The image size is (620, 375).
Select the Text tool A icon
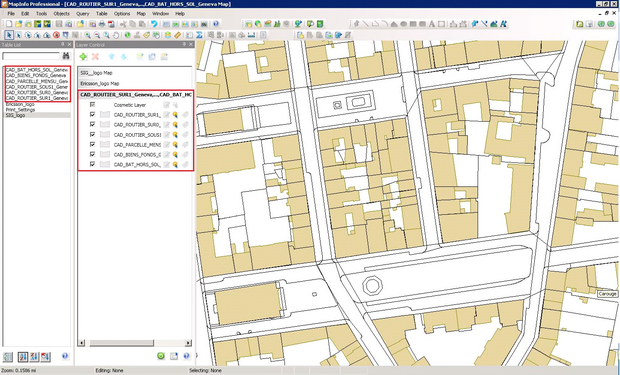[432, 24]
